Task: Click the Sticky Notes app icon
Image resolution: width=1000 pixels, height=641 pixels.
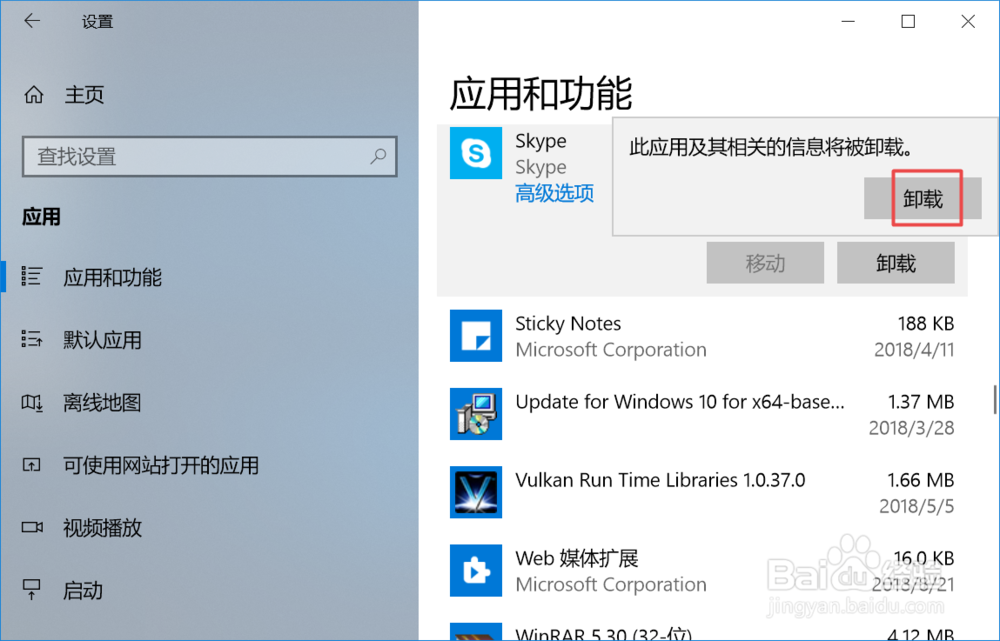Action: [476, 336]
